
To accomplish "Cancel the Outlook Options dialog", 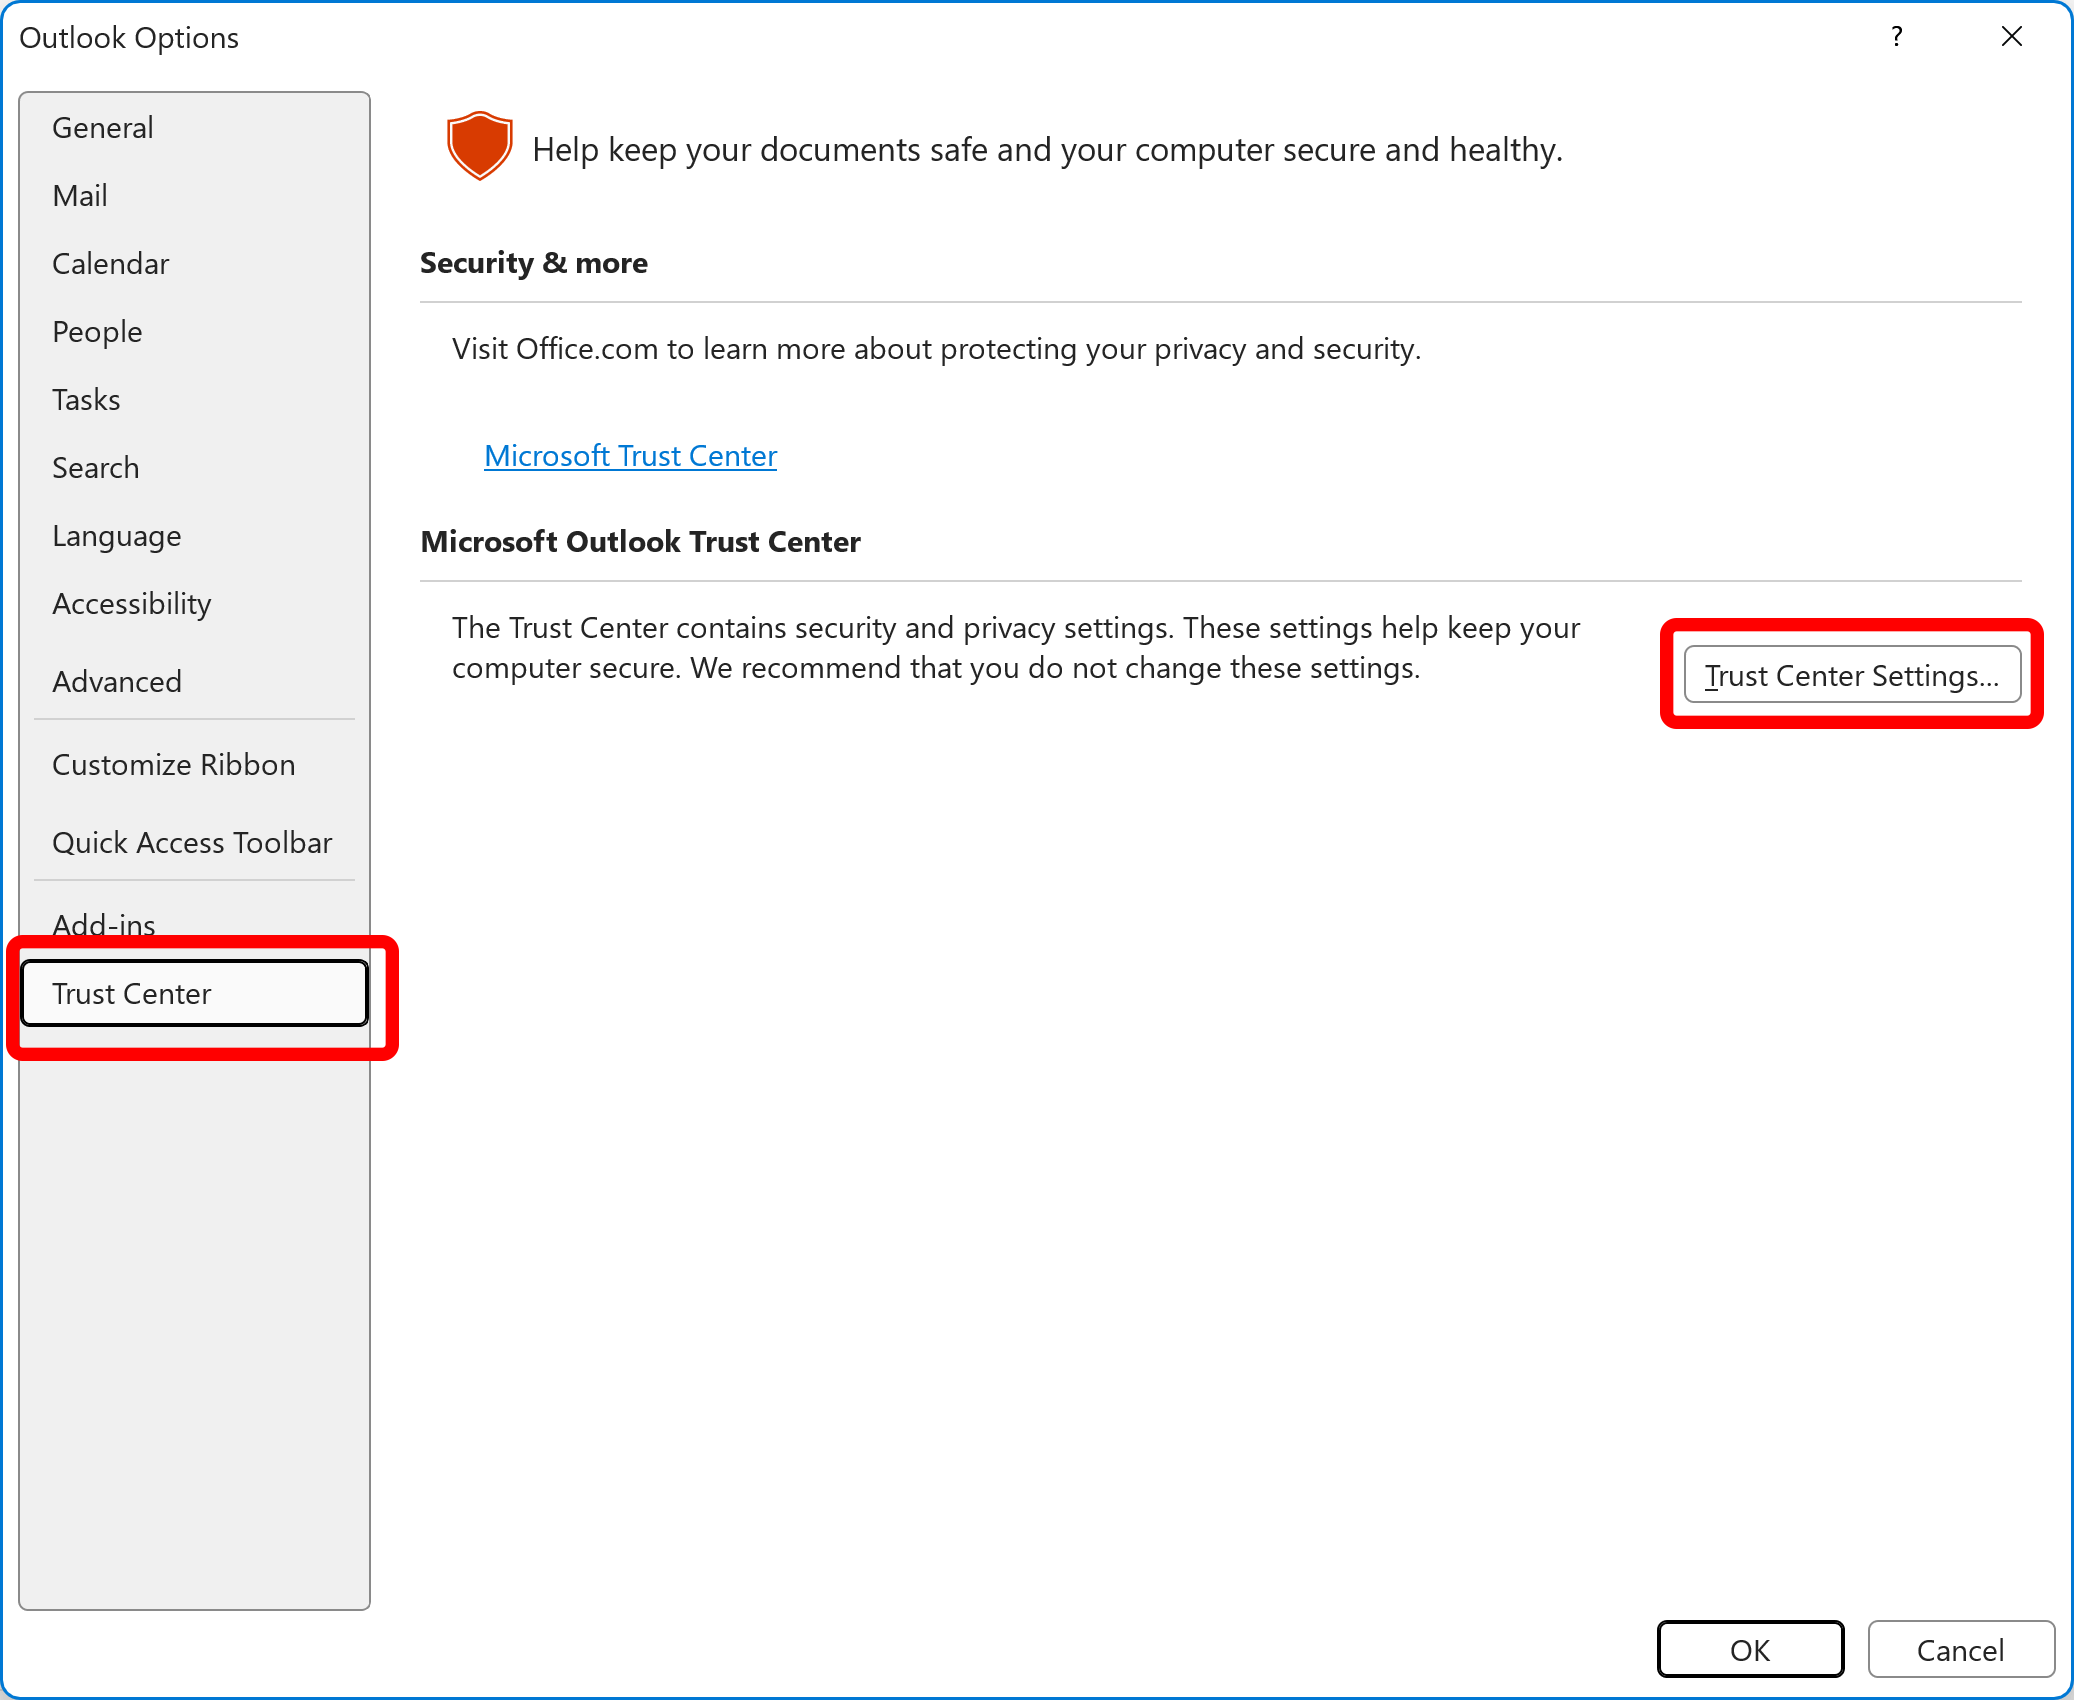I will pyautogui.click(x=1960, y=1649).
